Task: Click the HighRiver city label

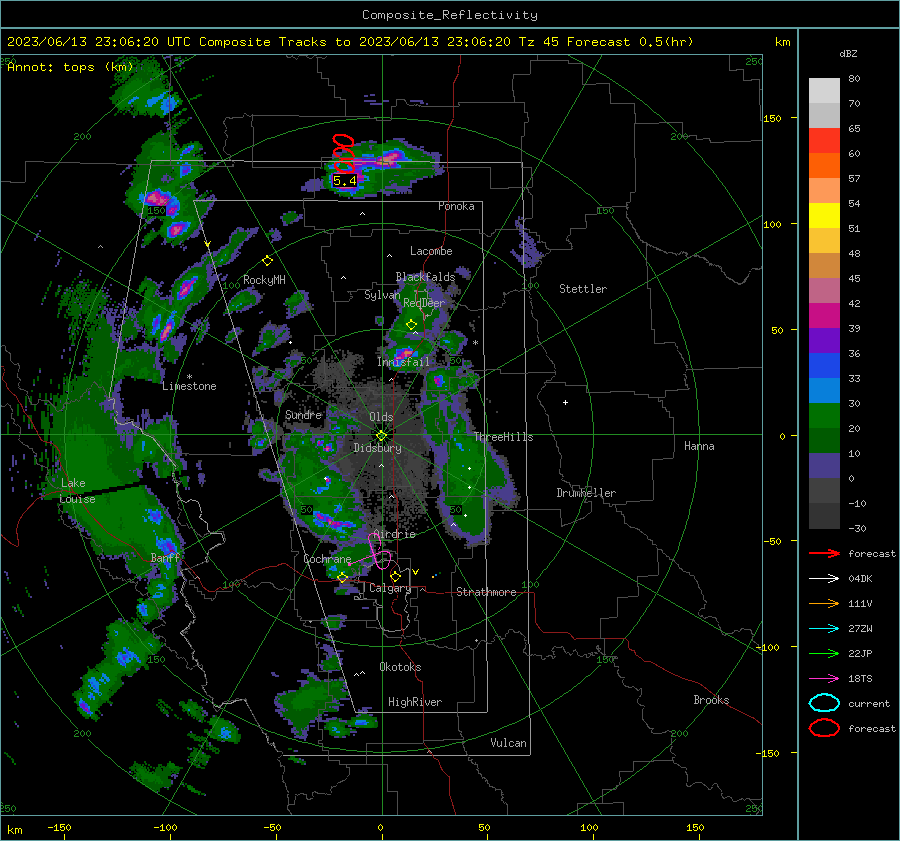Action: tap(415, 702)
